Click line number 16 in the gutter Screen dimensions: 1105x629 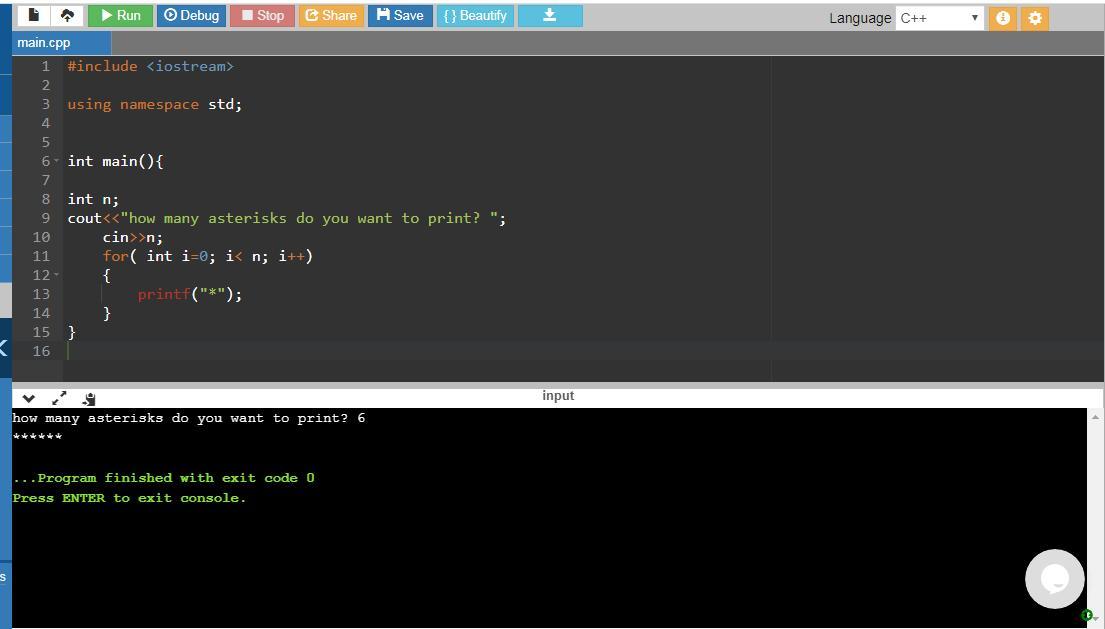[41, 351]
